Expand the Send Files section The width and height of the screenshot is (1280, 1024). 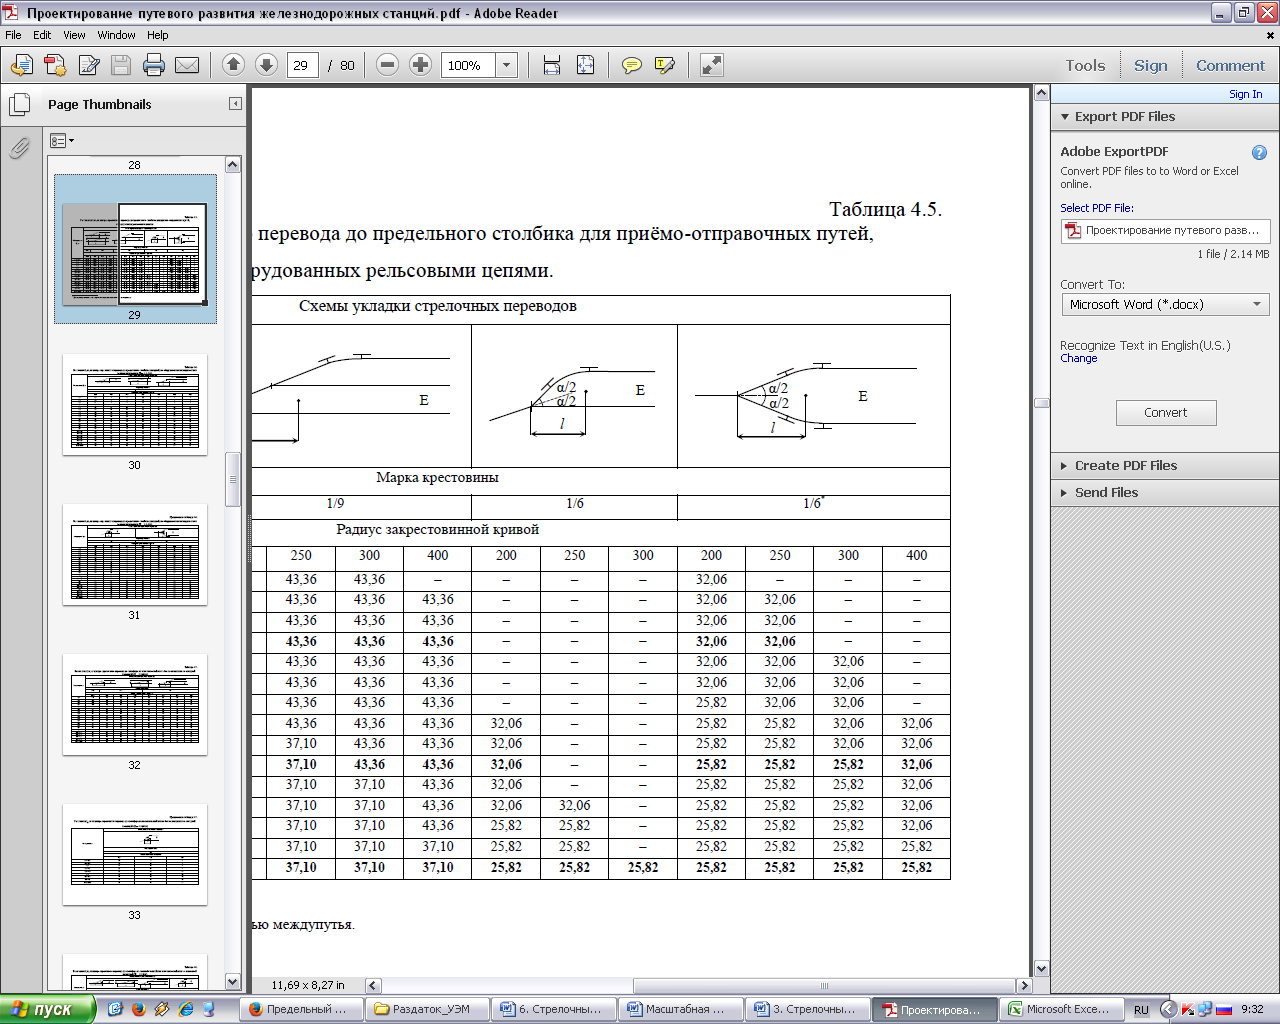point(1106,493)
